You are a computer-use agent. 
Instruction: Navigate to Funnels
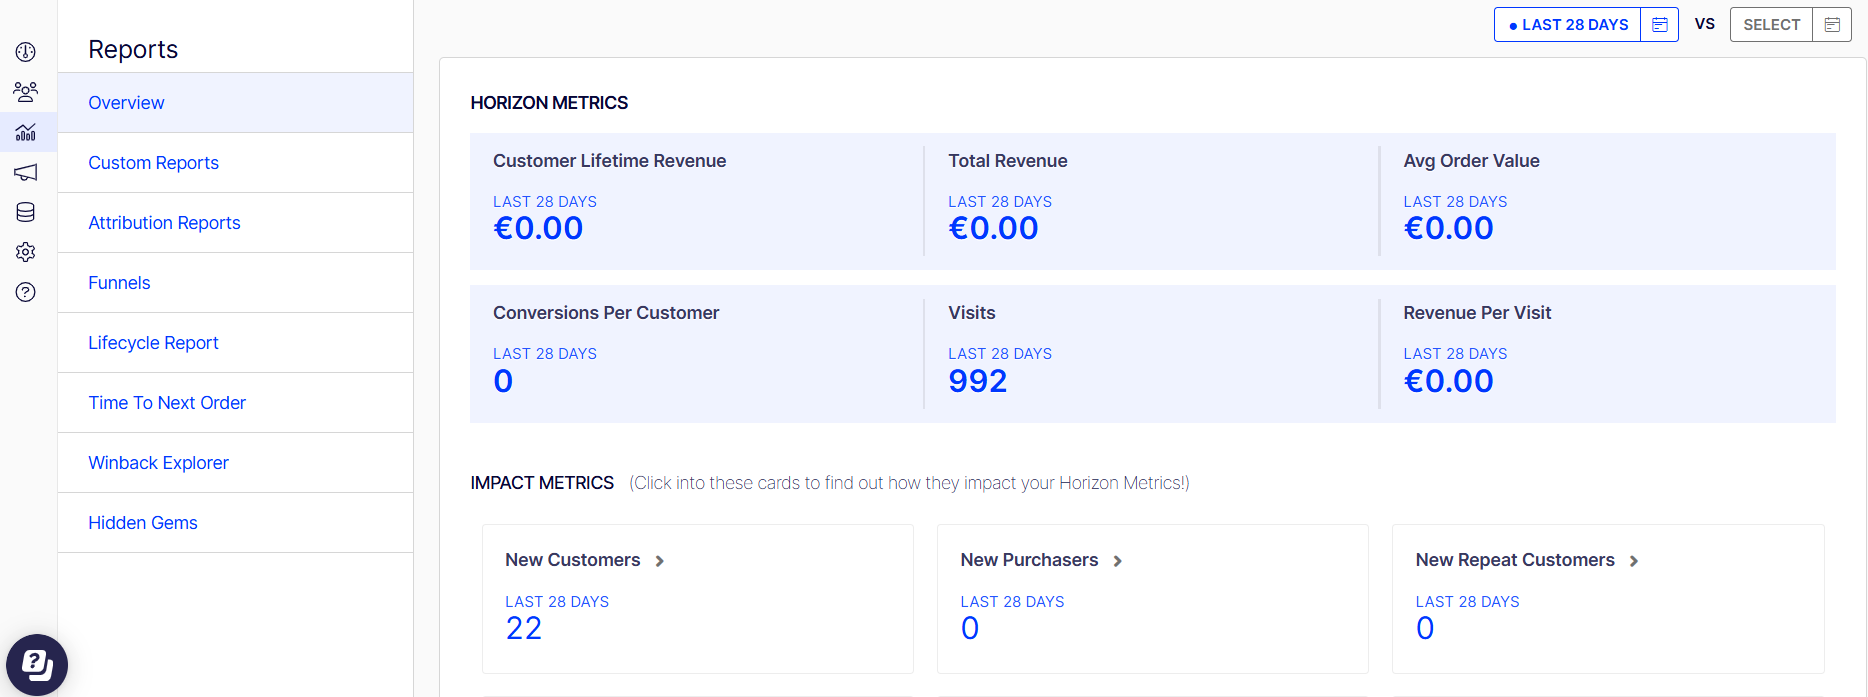pyautogui.click(x=236, y=283)
